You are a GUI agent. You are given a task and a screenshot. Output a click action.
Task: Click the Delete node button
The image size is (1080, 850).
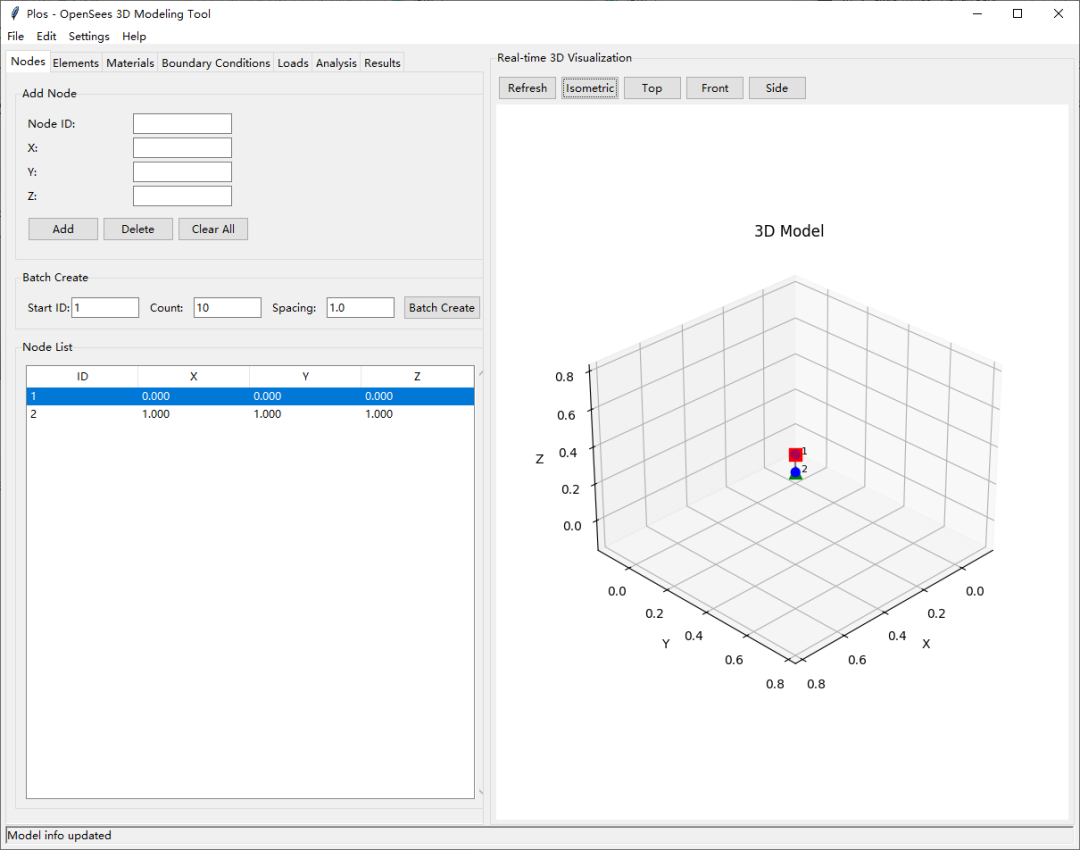click(x=138, y=229)
